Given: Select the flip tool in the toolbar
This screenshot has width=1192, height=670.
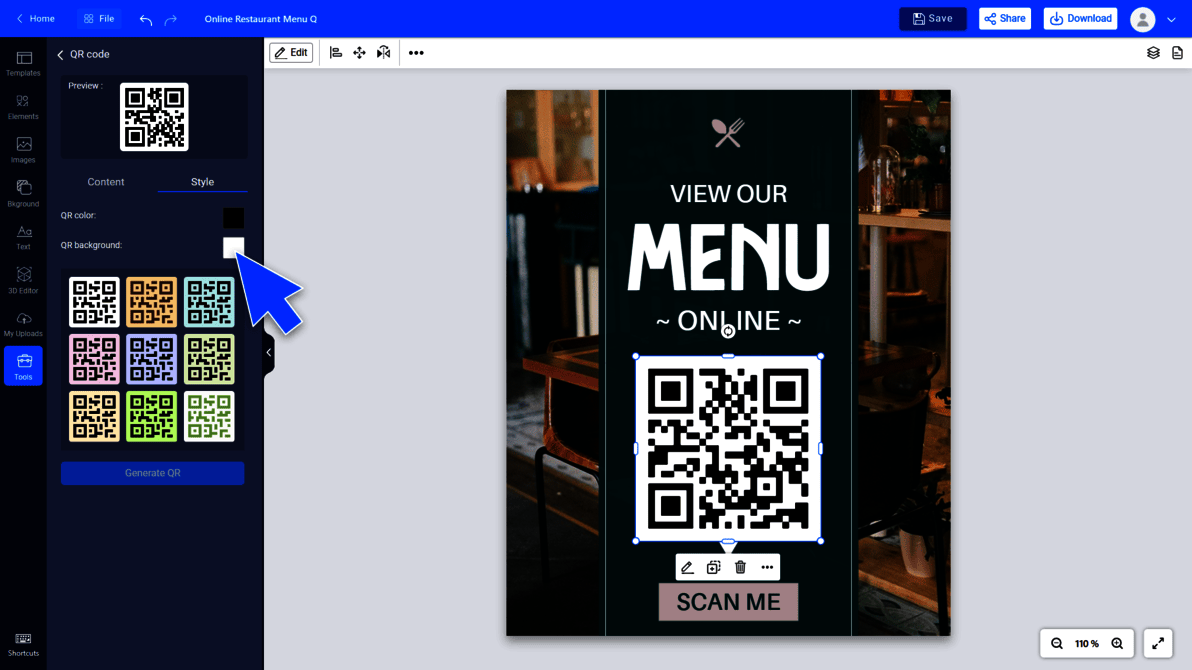Looking at the screenshot, I should coord(383,52).
